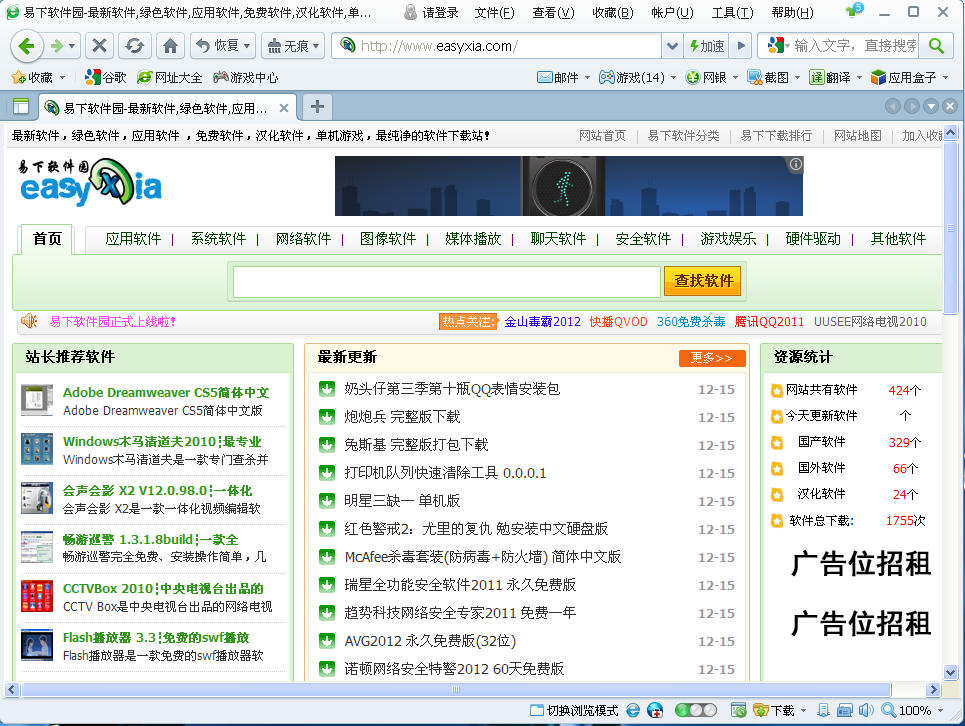Toggle the 切换浏览模式 browsing mode switch
Viewport: 965px width, 726px height.
573,710
